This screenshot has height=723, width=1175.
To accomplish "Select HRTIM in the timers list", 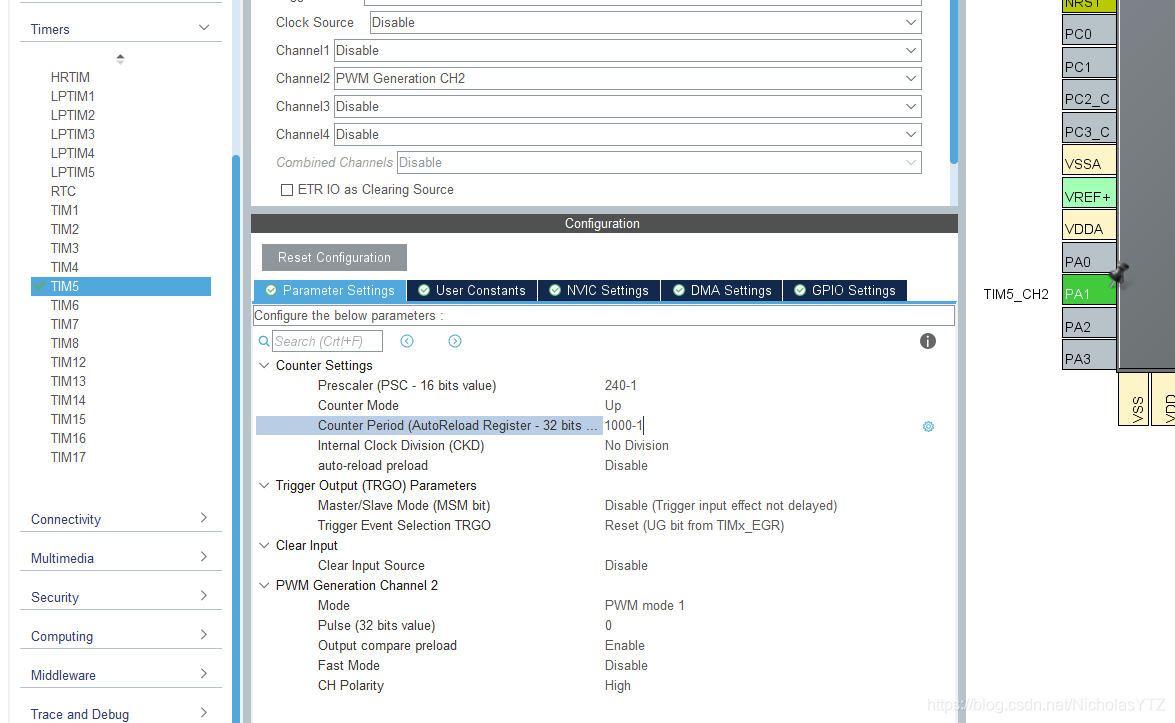I will (70, 78).
